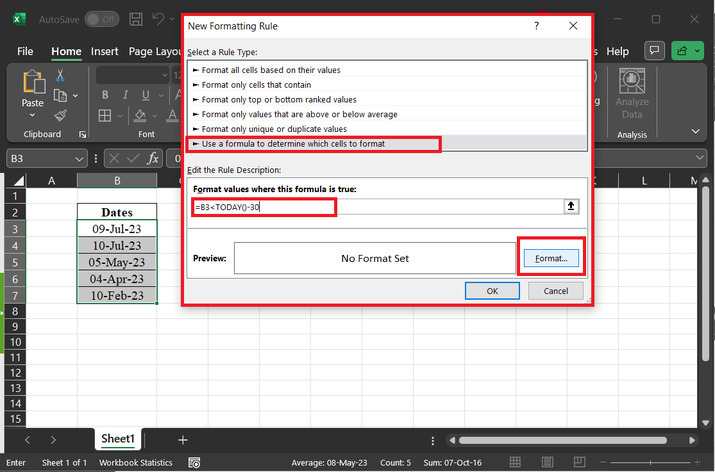Select the Sheet1 tab
Screen dimensions: 715x472
[118, 439]
